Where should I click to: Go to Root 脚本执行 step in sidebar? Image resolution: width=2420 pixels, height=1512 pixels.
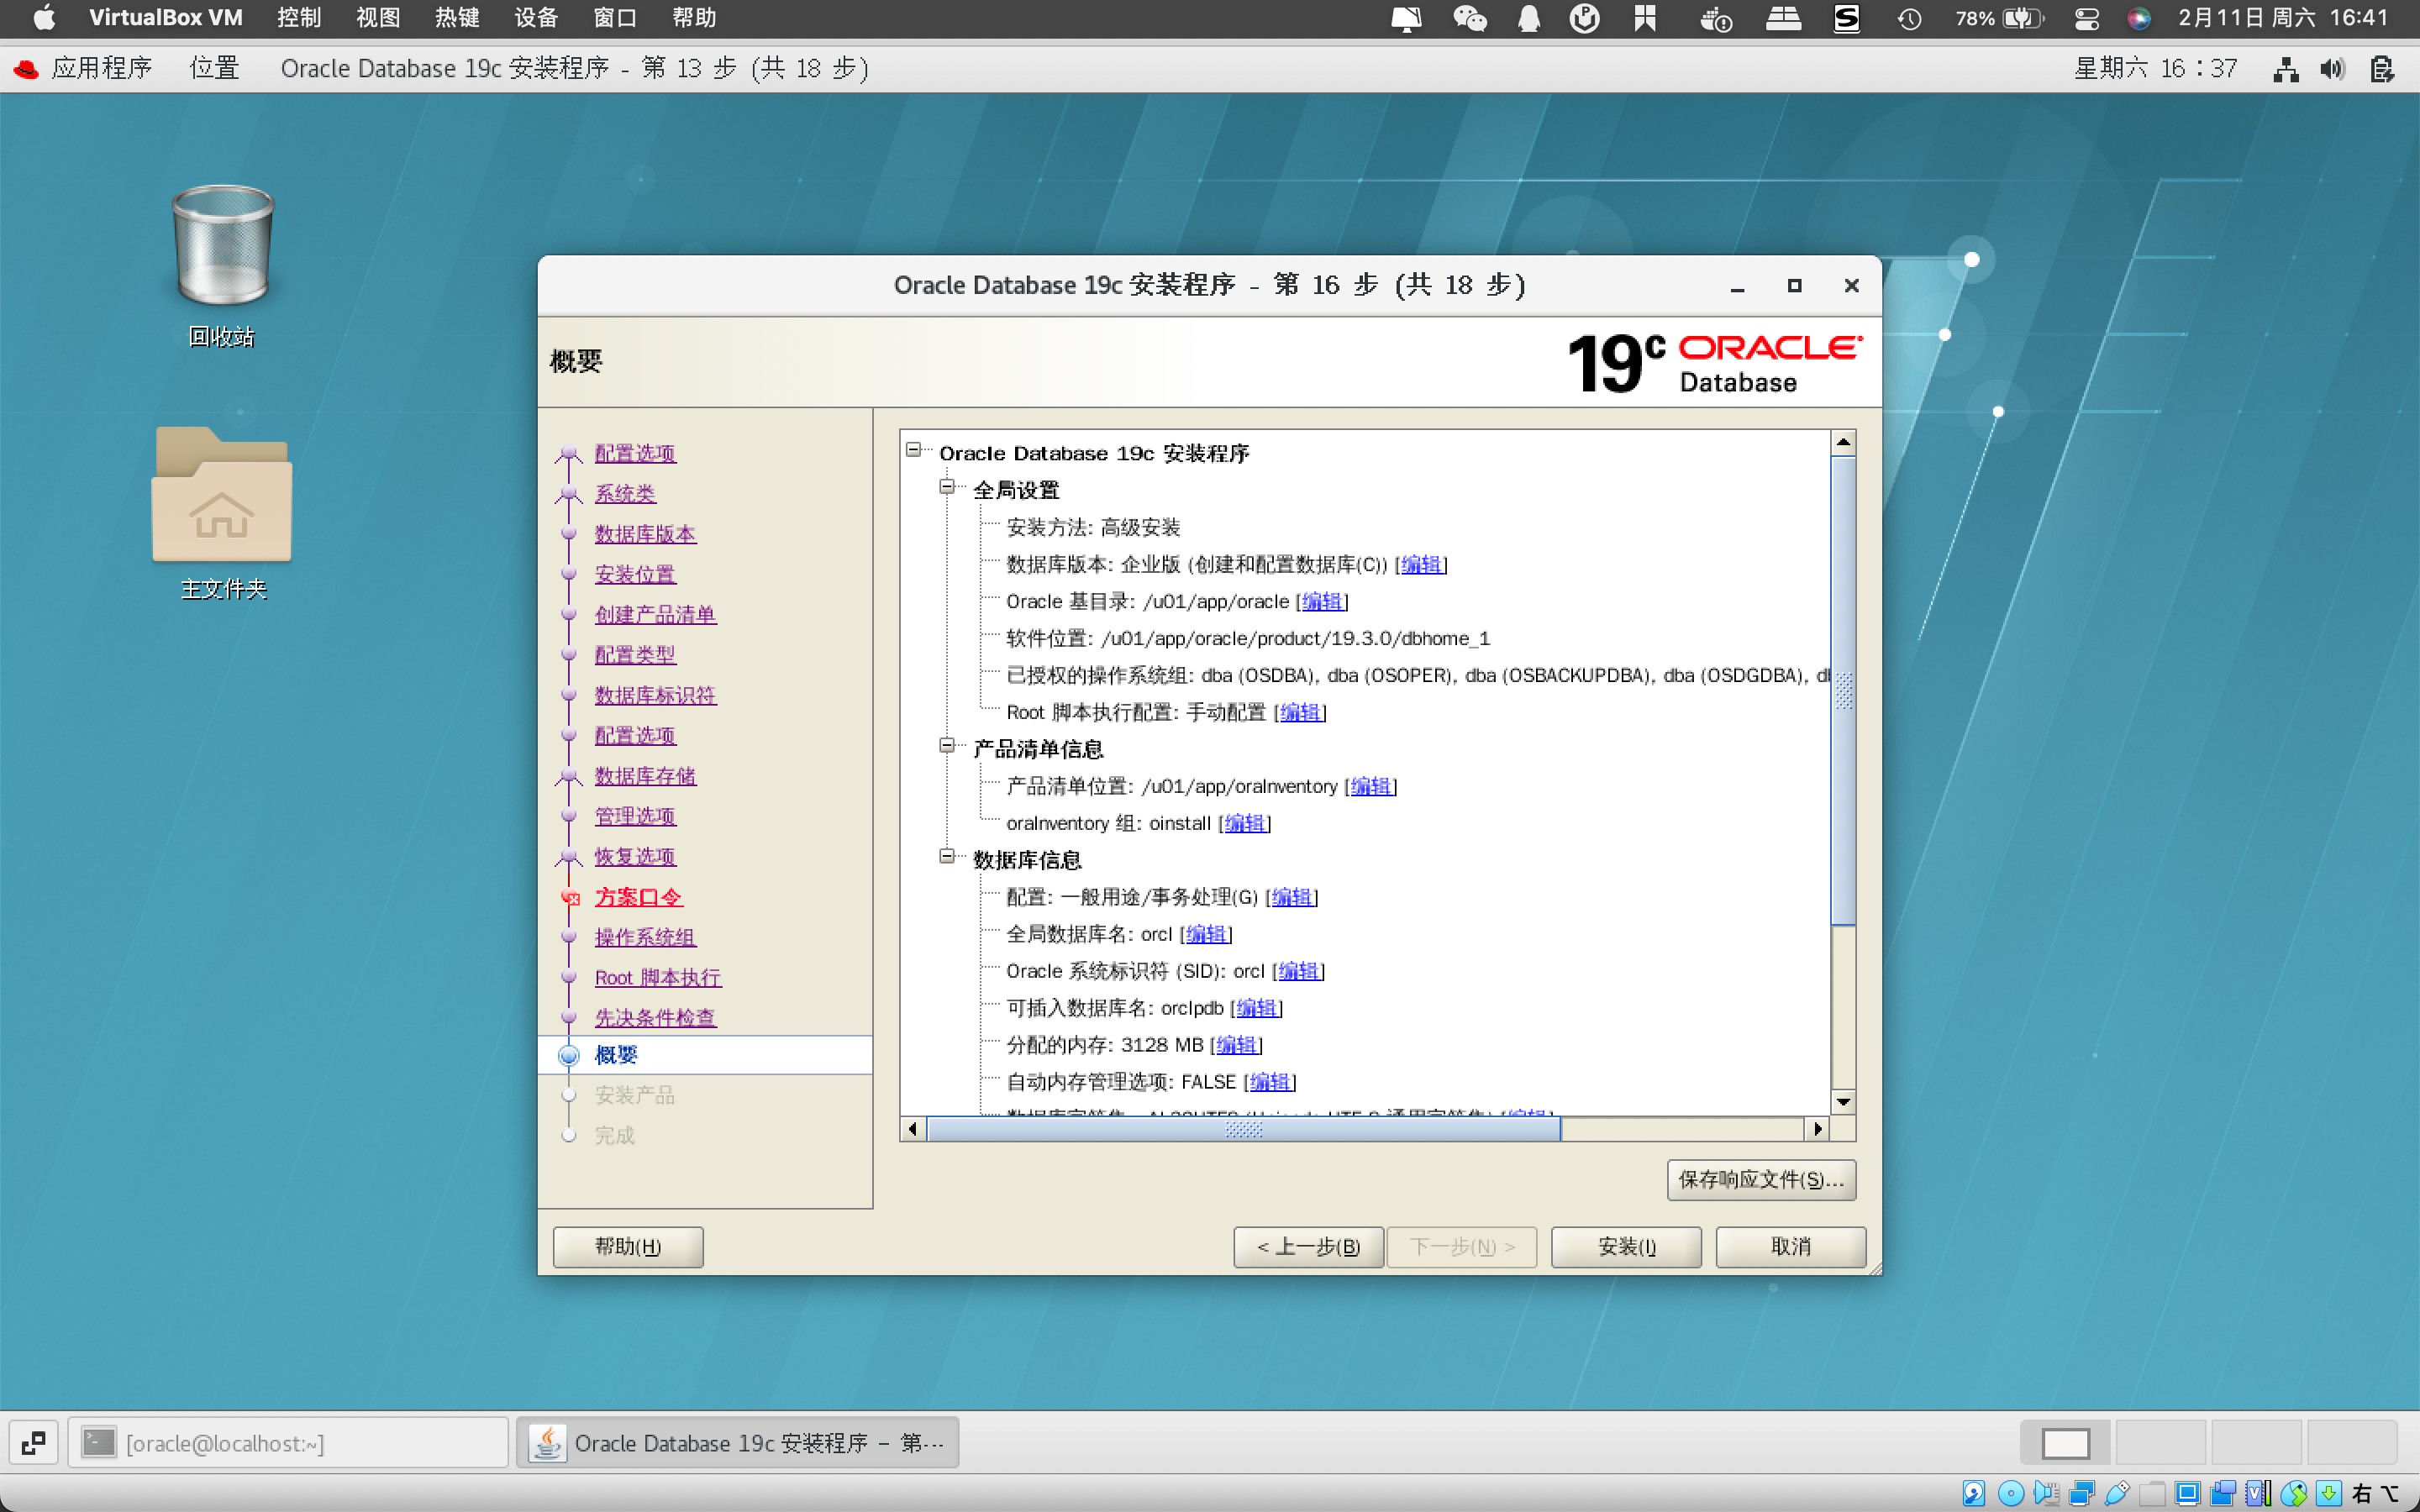[x=657, y=978]
